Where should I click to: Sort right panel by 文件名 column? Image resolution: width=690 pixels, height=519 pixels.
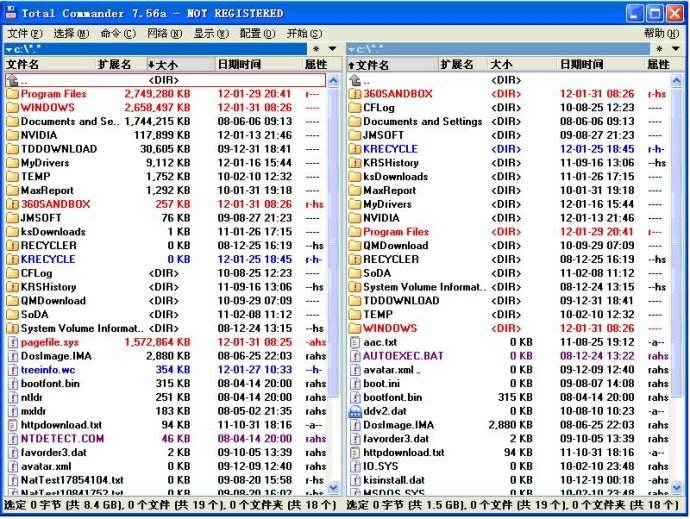[392, 65]
